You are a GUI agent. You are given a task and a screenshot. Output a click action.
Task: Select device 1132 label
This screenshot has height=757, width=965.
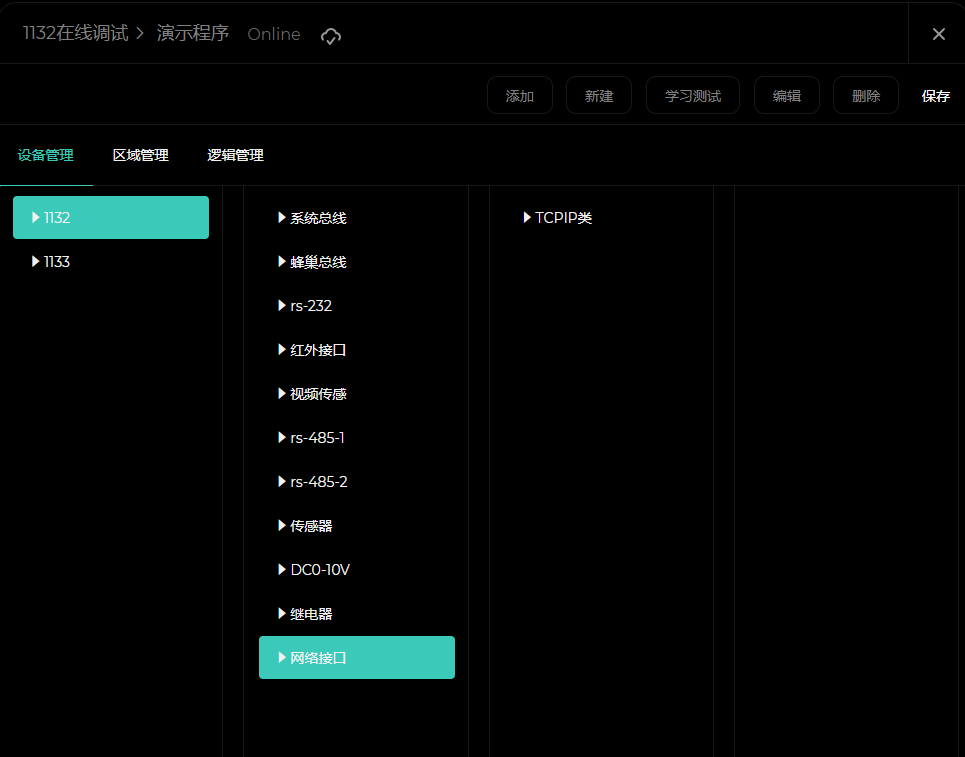coord(57,217)
